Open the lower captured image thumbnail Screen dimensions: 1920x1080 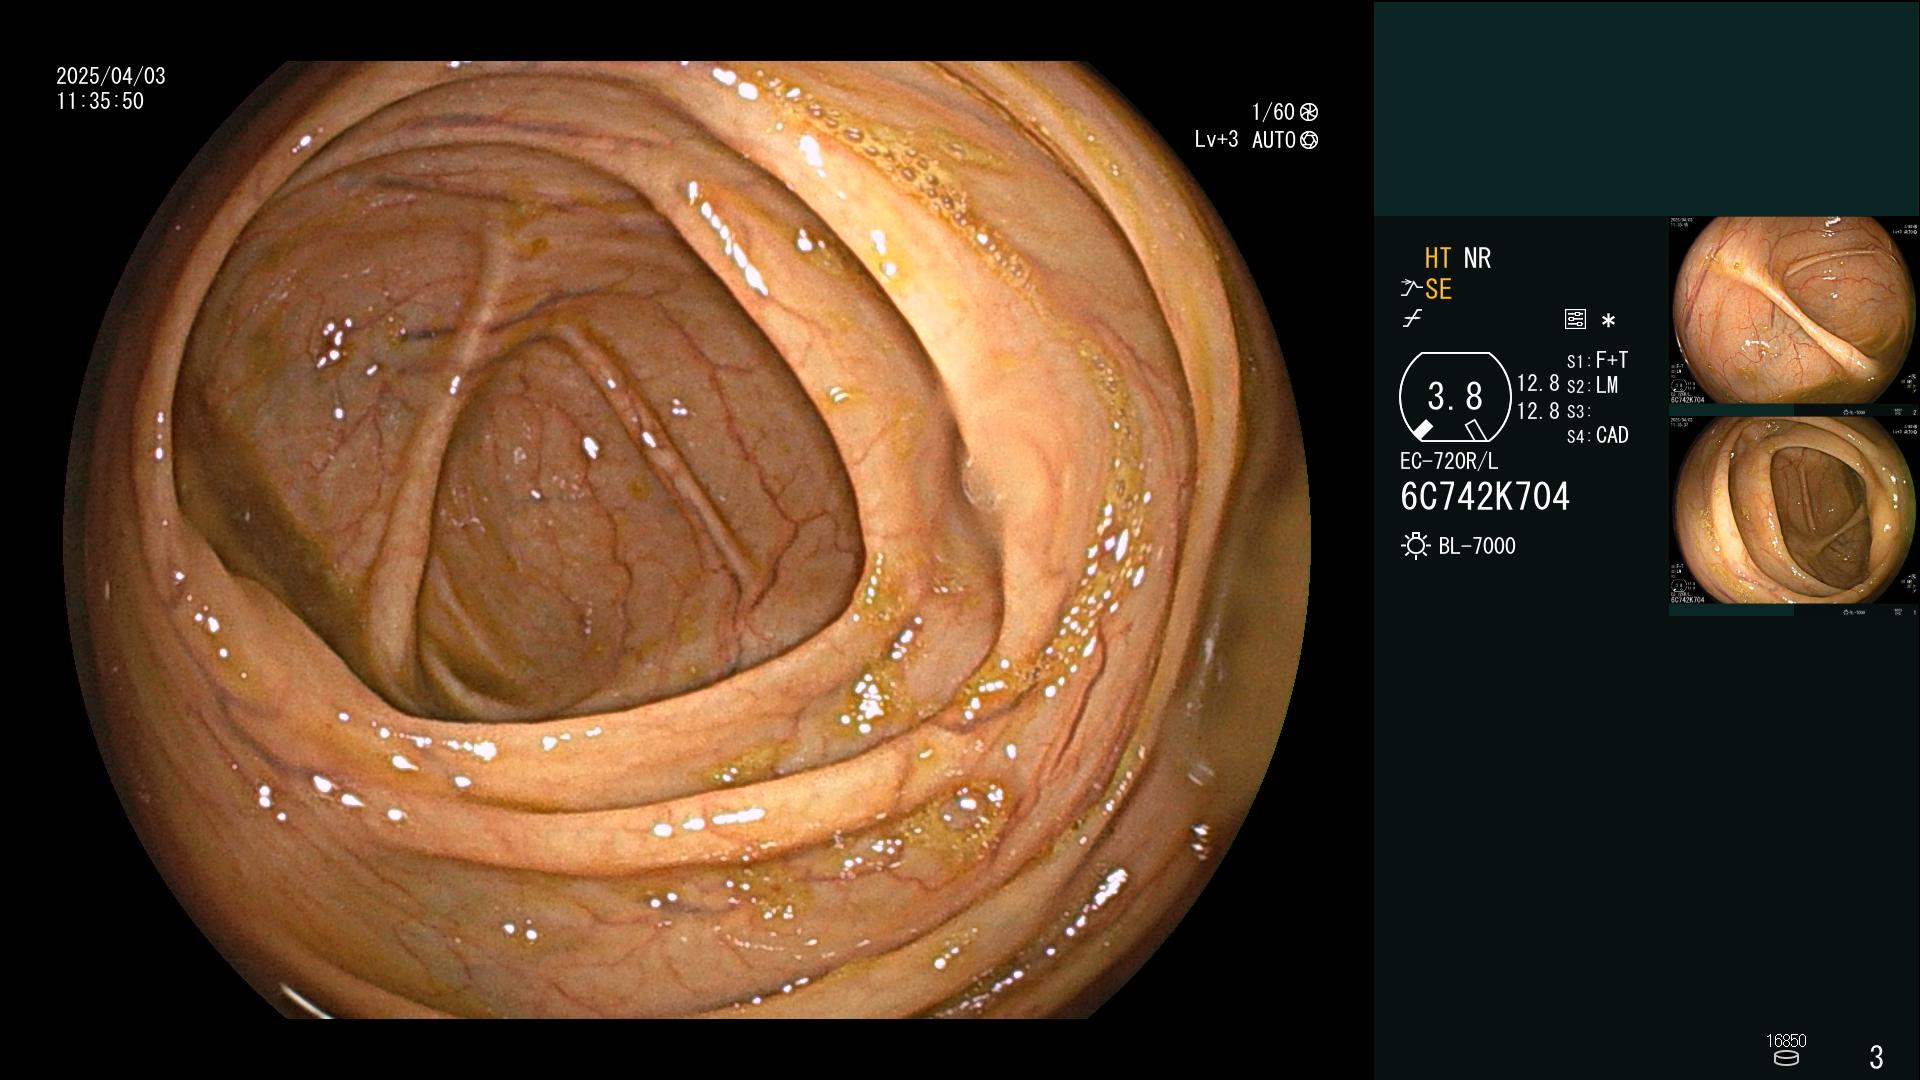(x=1794, y=511)
